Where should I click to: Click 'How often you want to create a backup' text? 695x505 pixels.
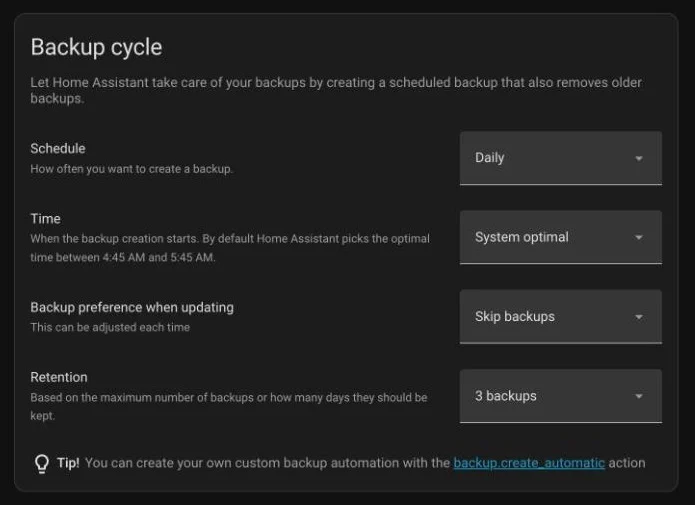point(131,169)
